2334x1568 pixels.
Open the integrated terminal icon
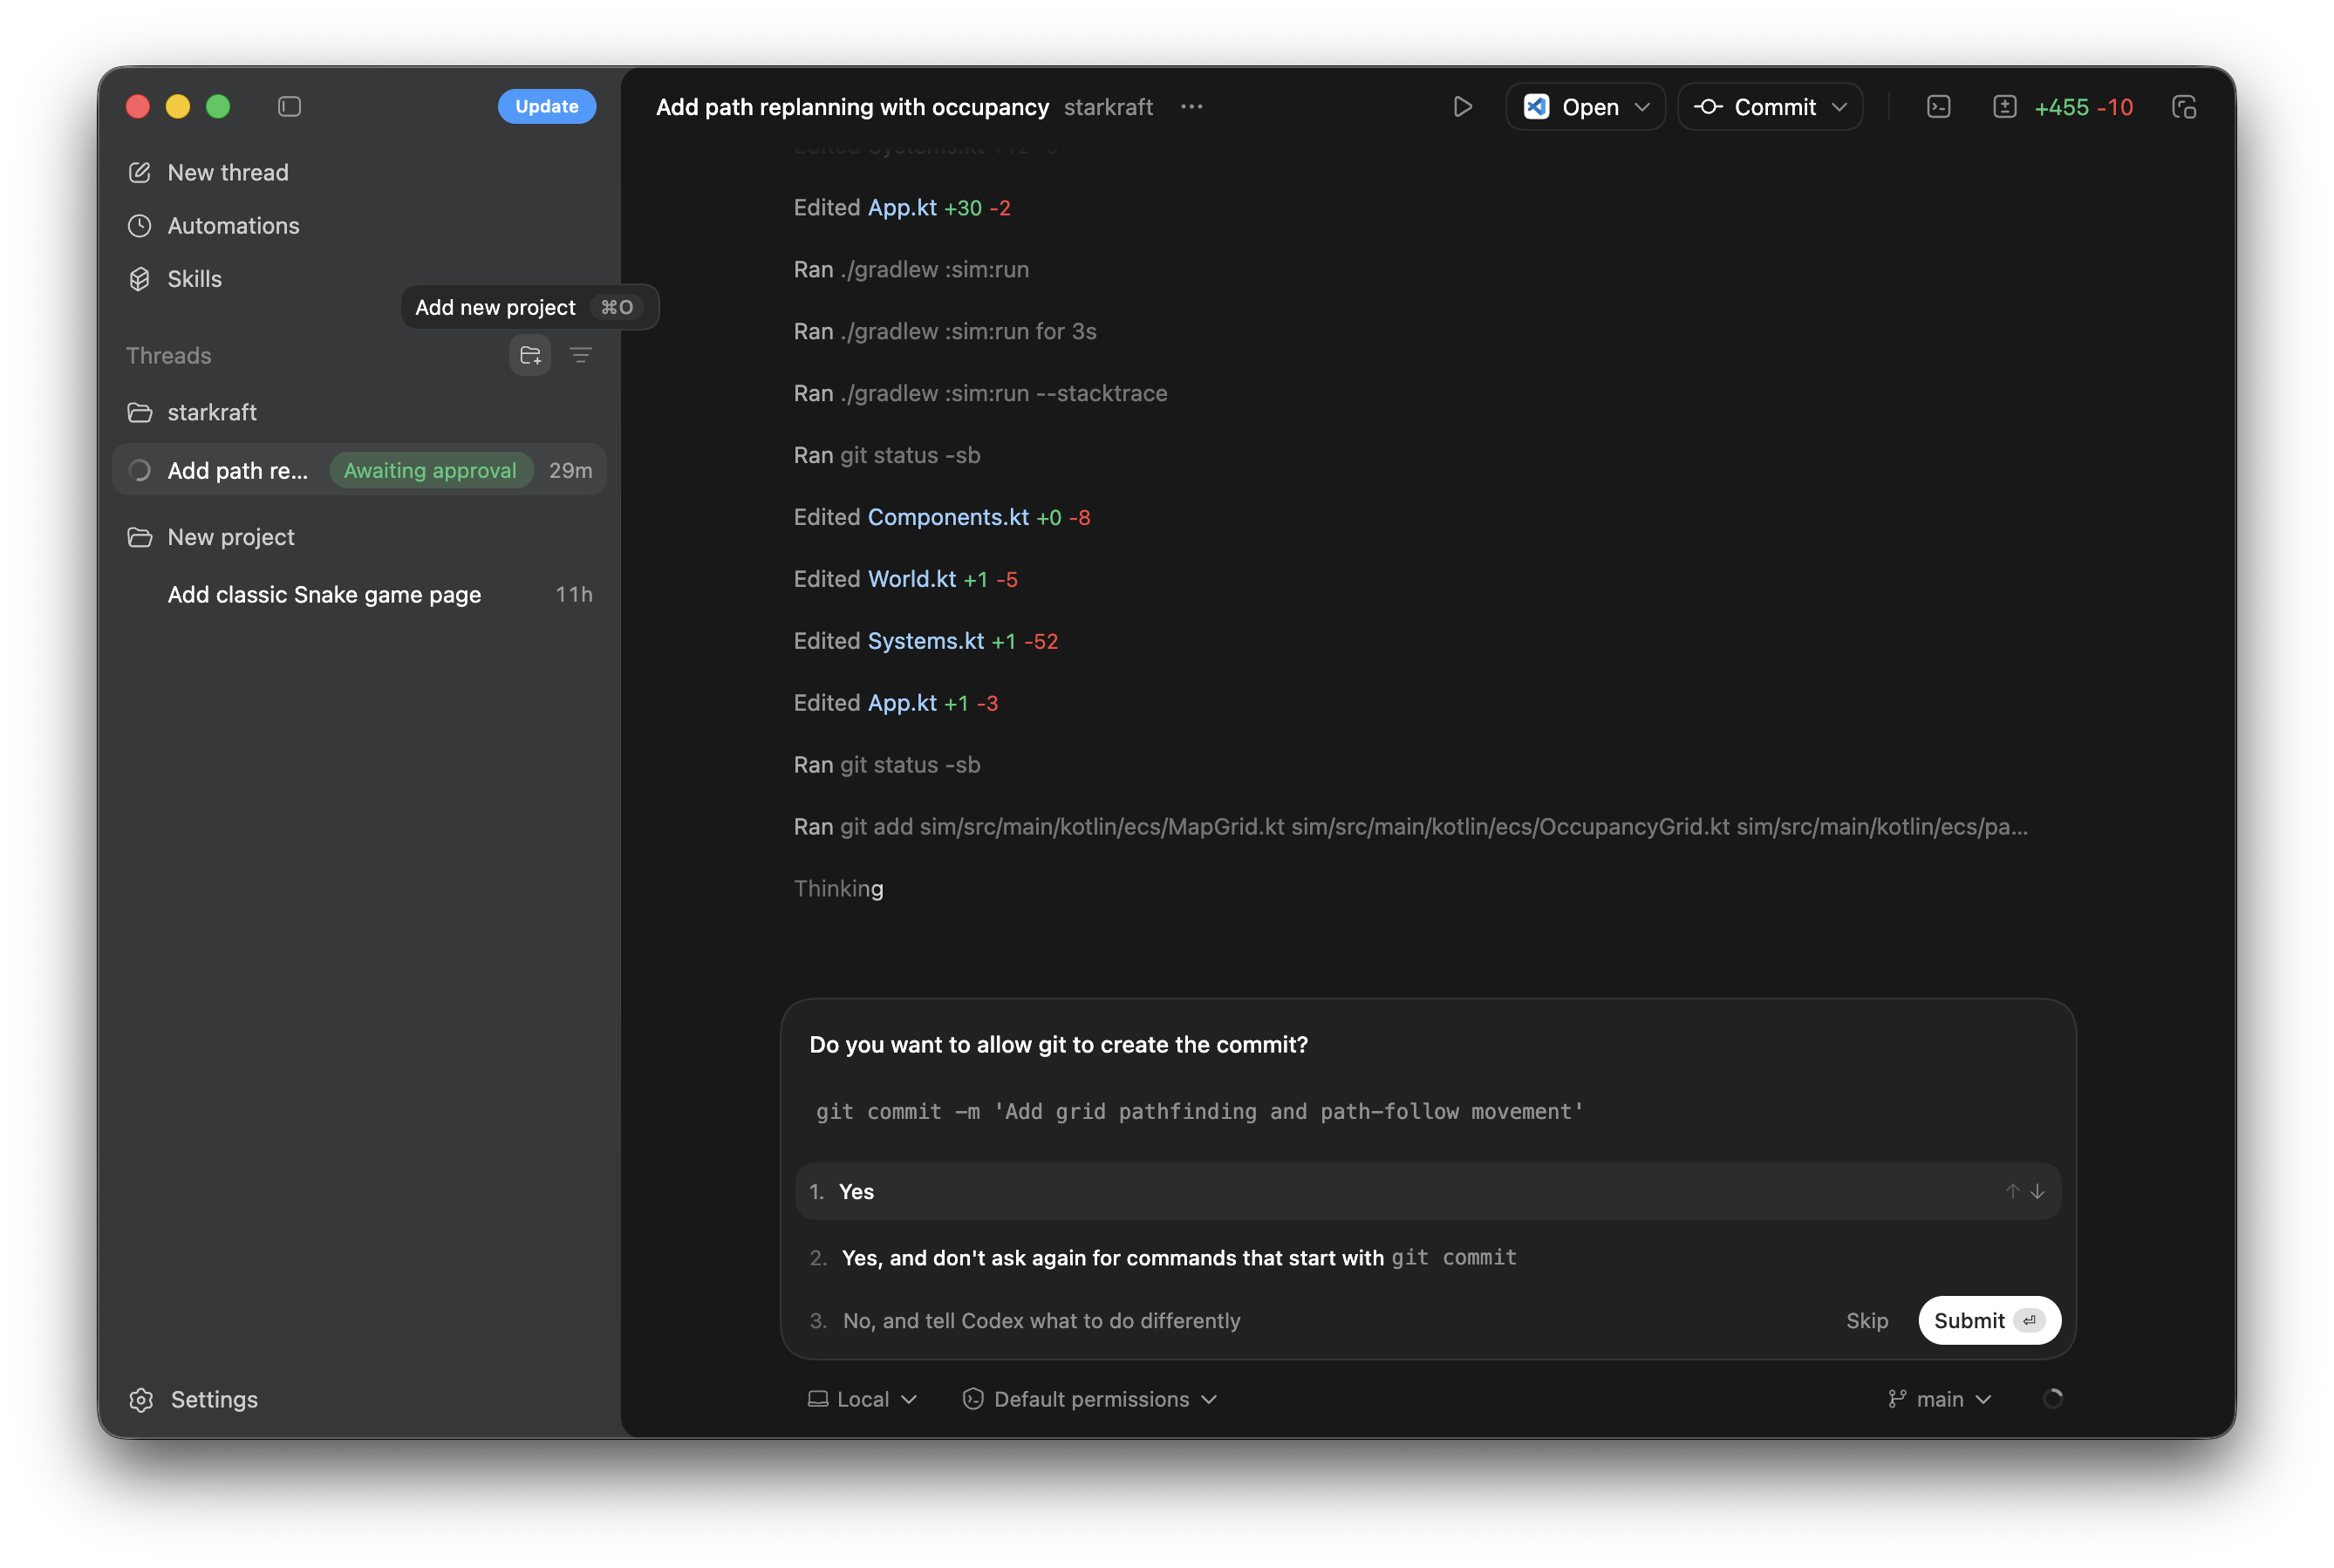[1938, 106]
